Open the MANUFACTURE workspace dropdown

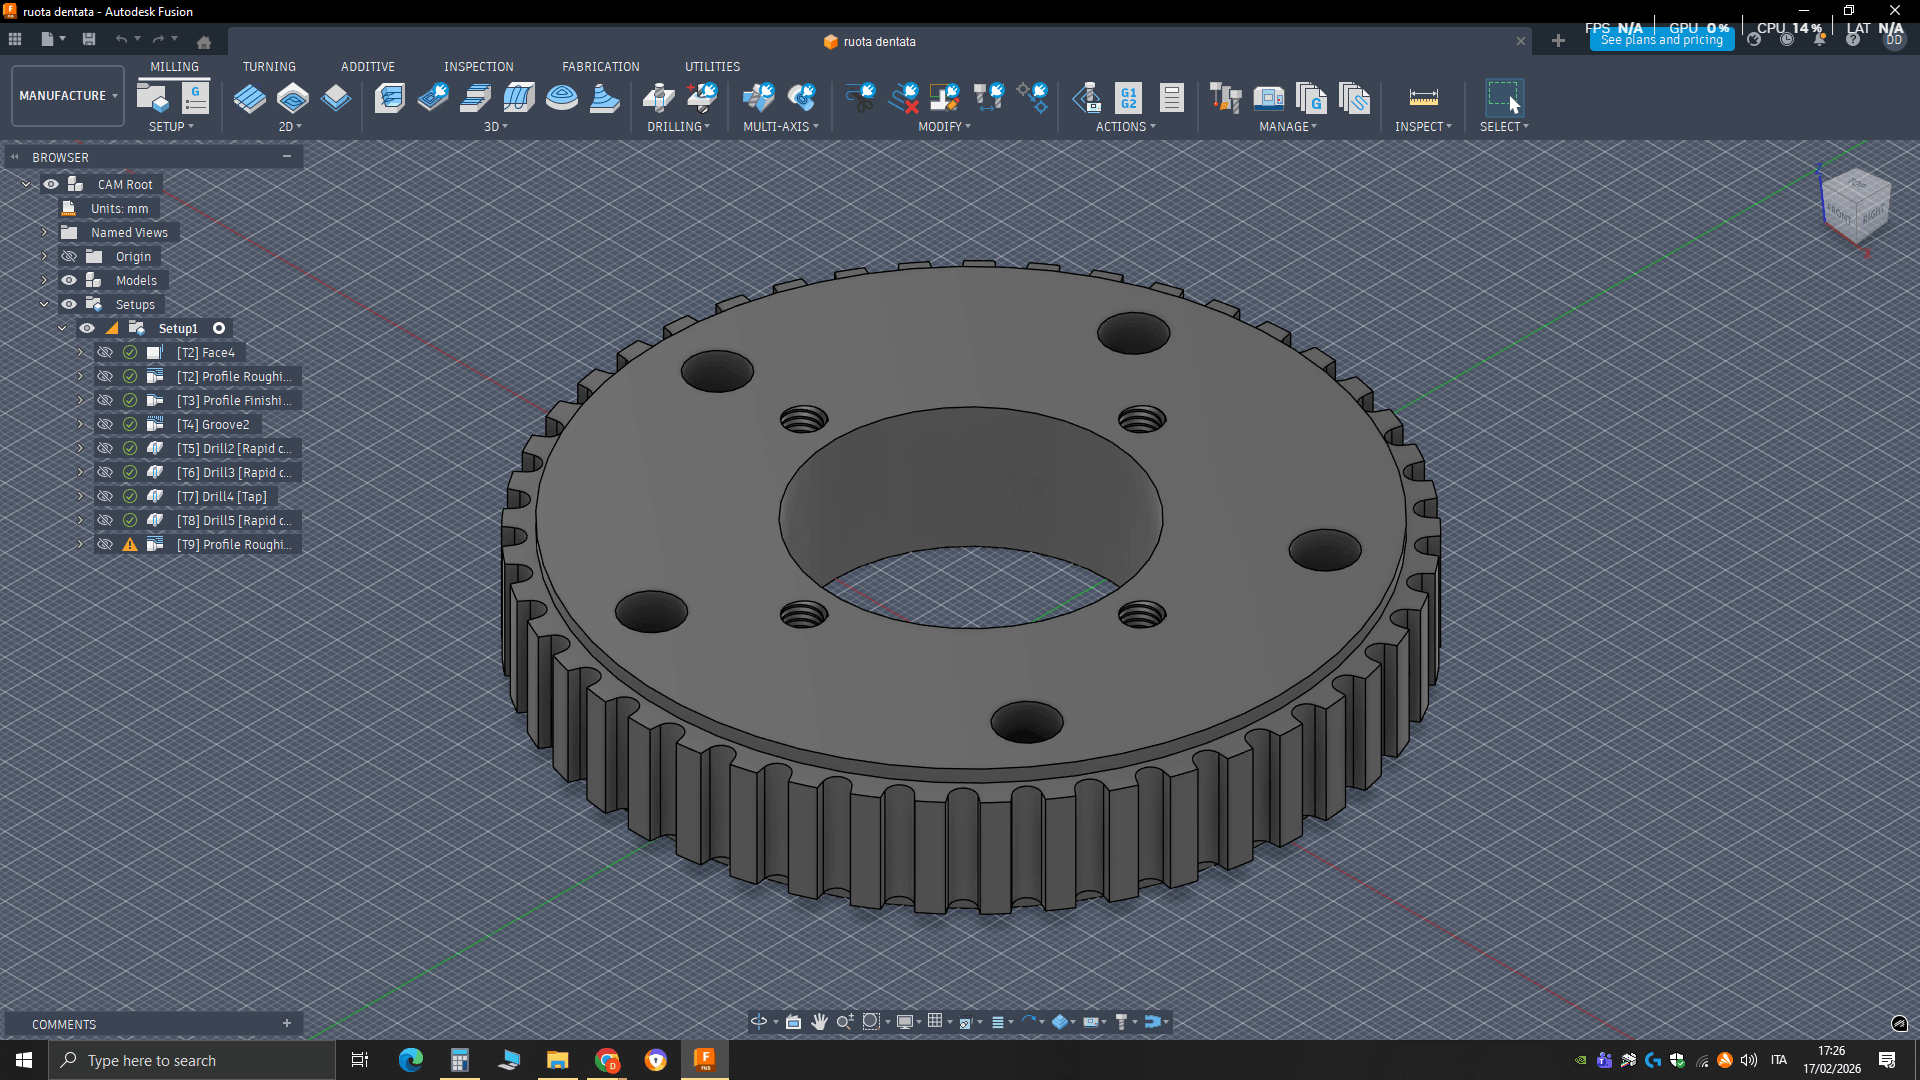point(68,96)
